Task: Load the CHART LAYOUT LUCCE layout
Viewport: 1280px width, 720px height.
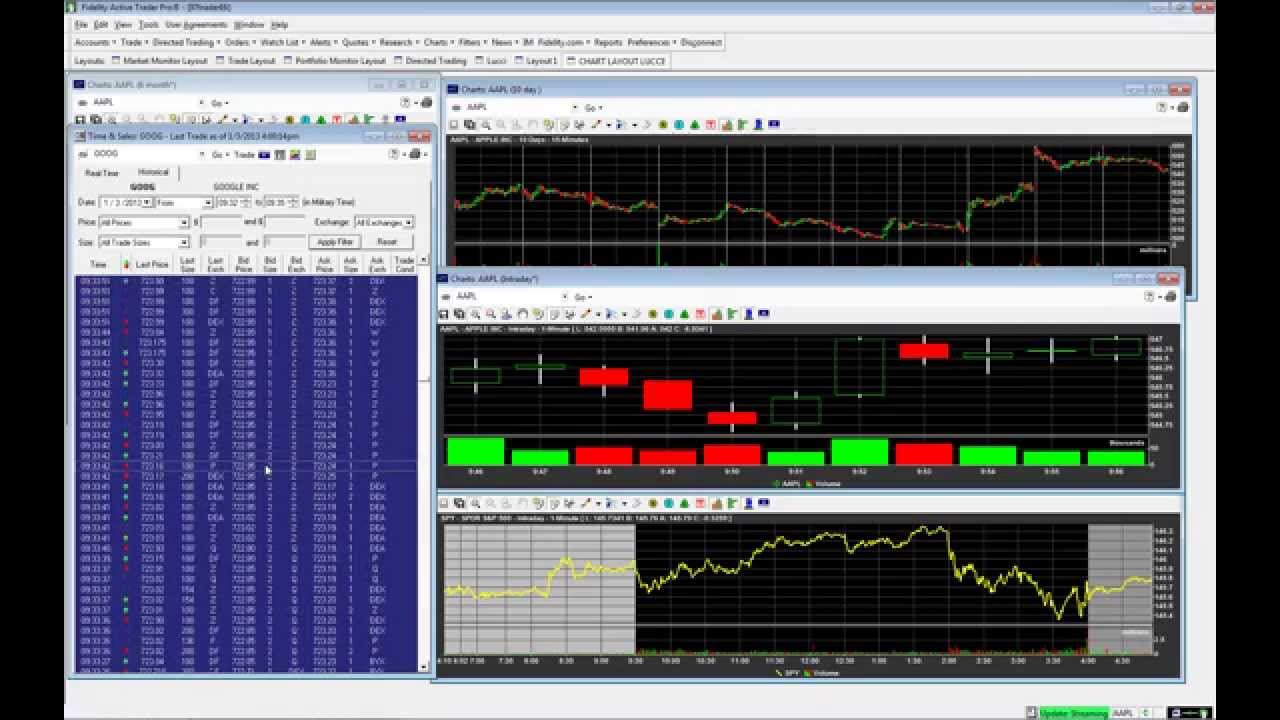Action: 617,61
